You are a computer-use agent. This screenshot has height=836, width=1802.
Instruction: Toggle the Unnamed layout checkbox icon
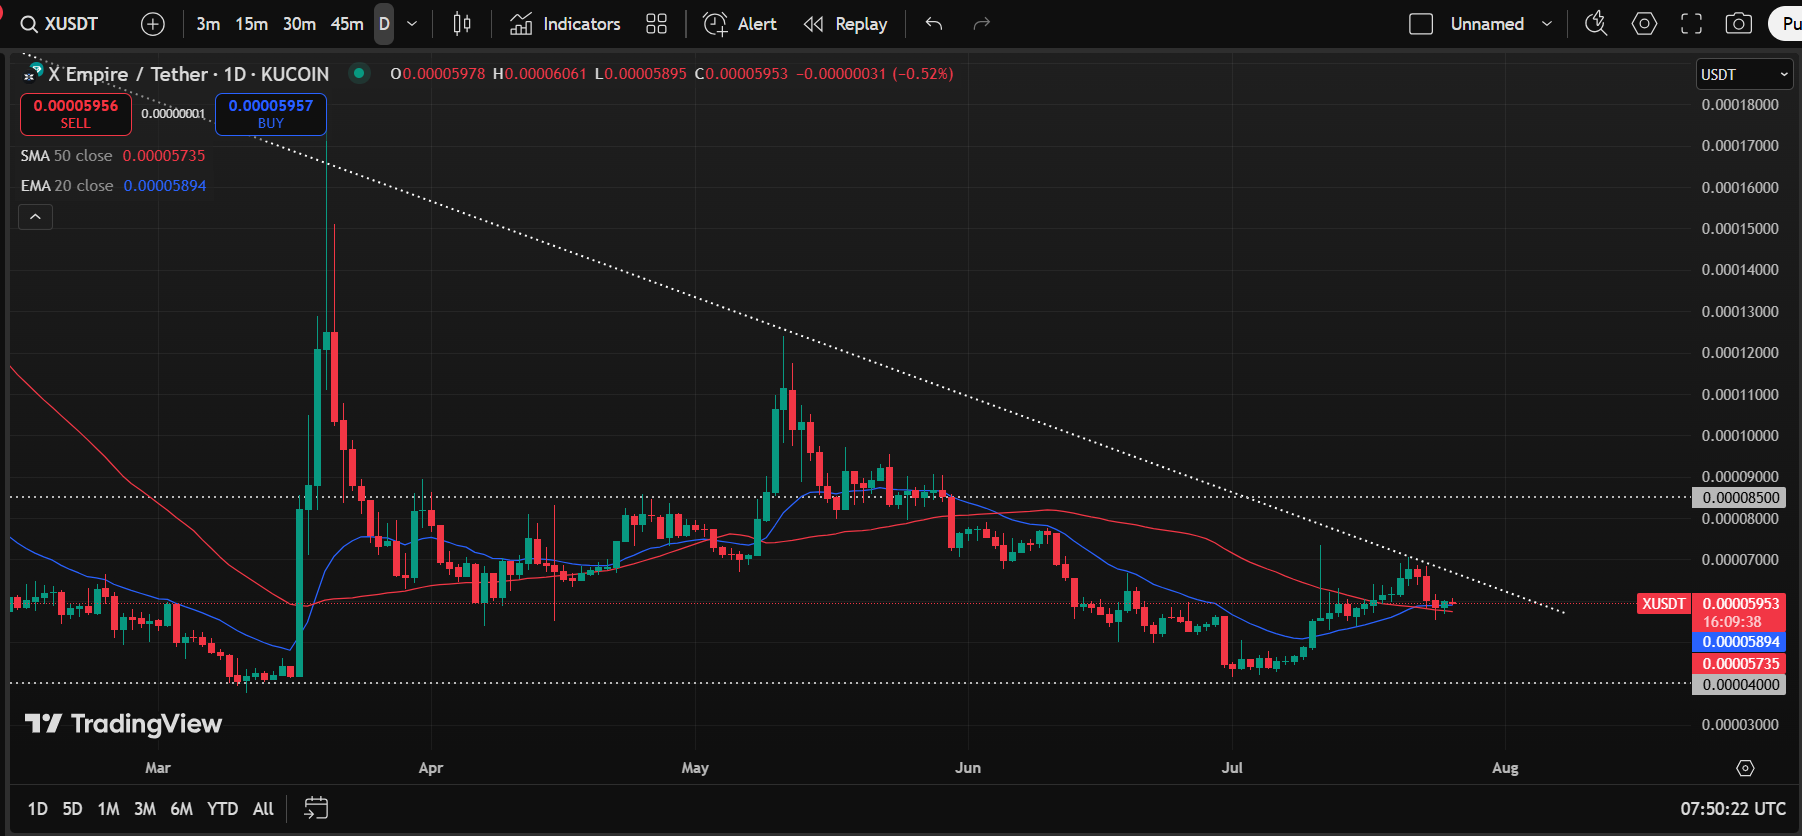point(1421,24)
